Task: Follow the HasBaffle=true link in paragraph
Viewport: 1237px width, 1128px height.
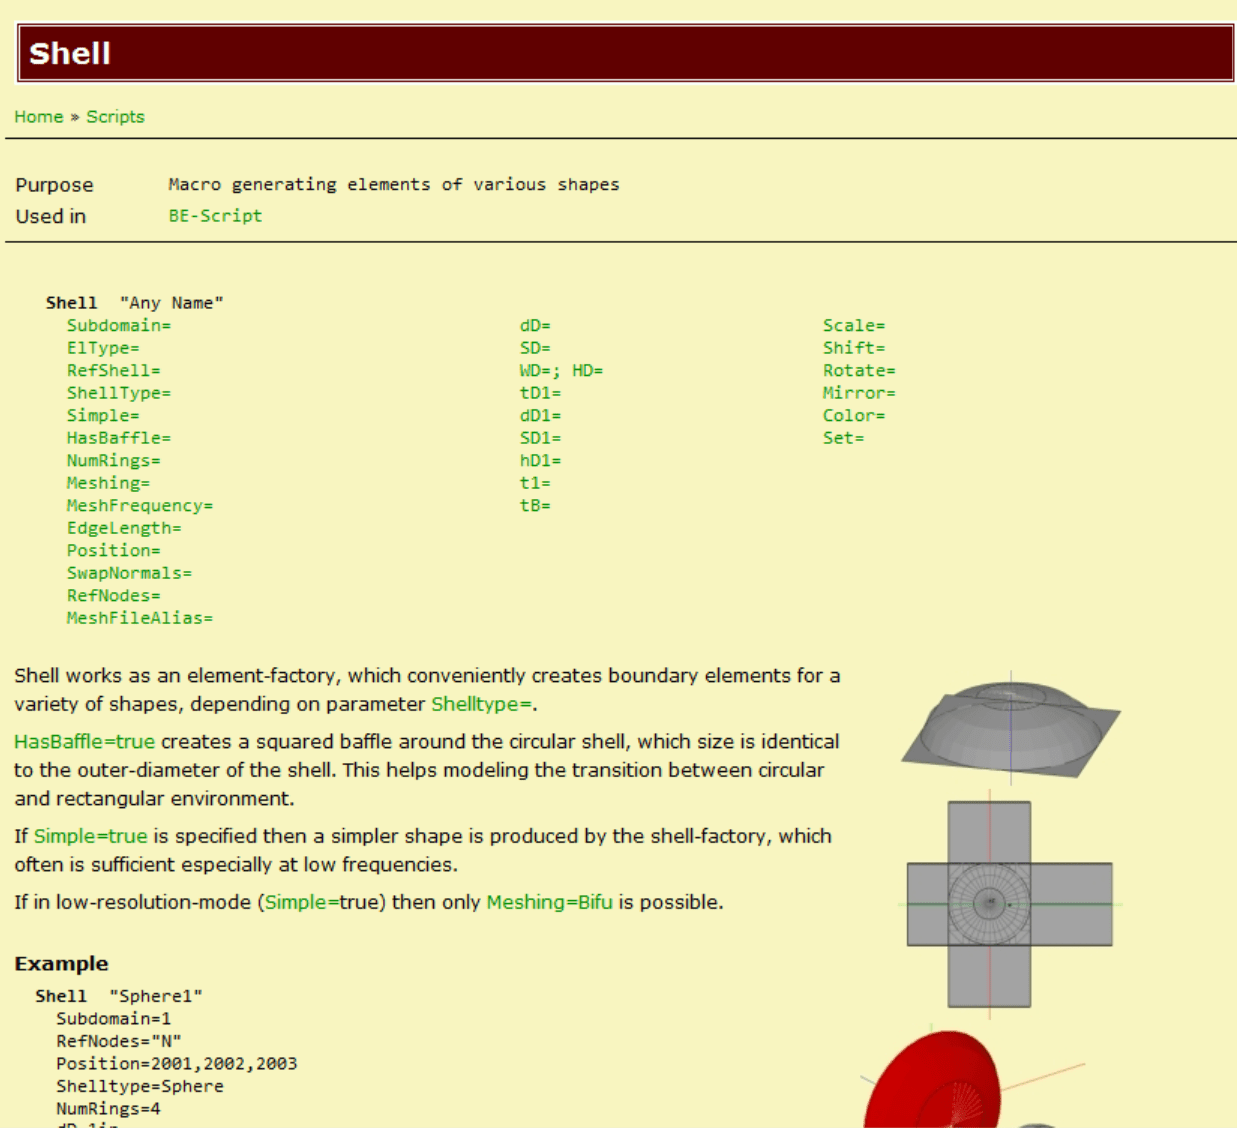Action: point(84,742)
